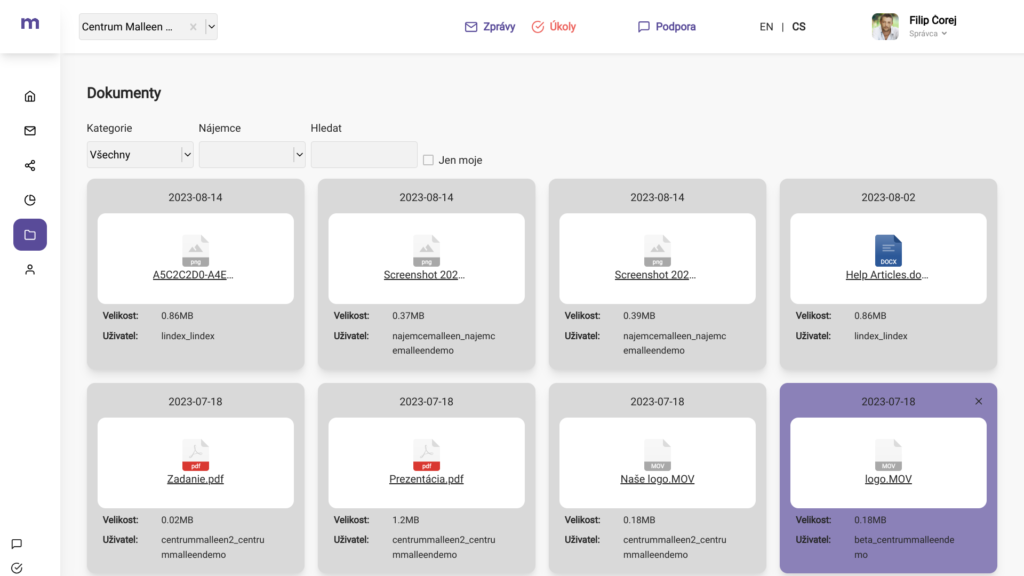The image size is (1024, 576).
Task: Go to Zprávy in top navigation
Action: 490,27
